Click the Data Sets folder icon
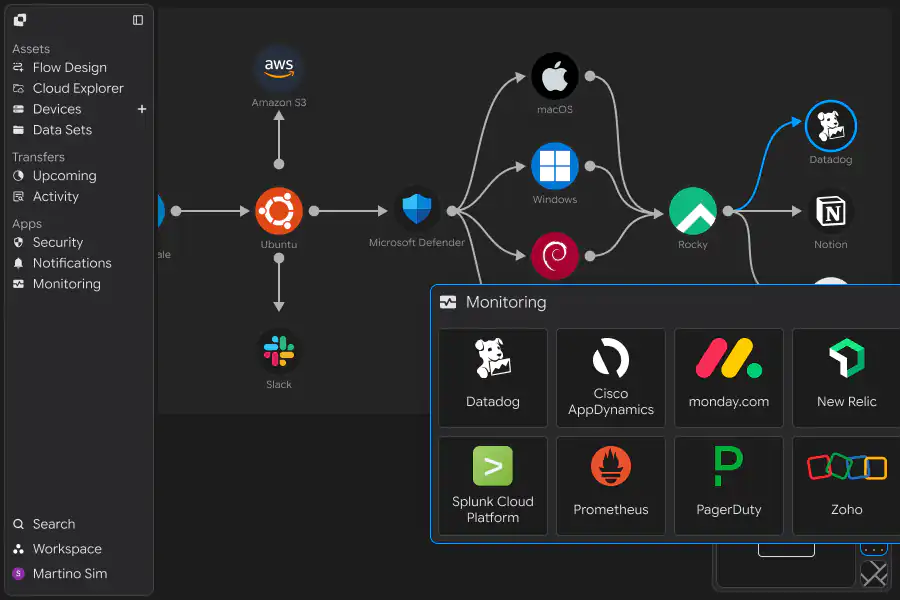The width and height of the screenshot is (900, 600). pyautogui.click(x=18, y=130)
